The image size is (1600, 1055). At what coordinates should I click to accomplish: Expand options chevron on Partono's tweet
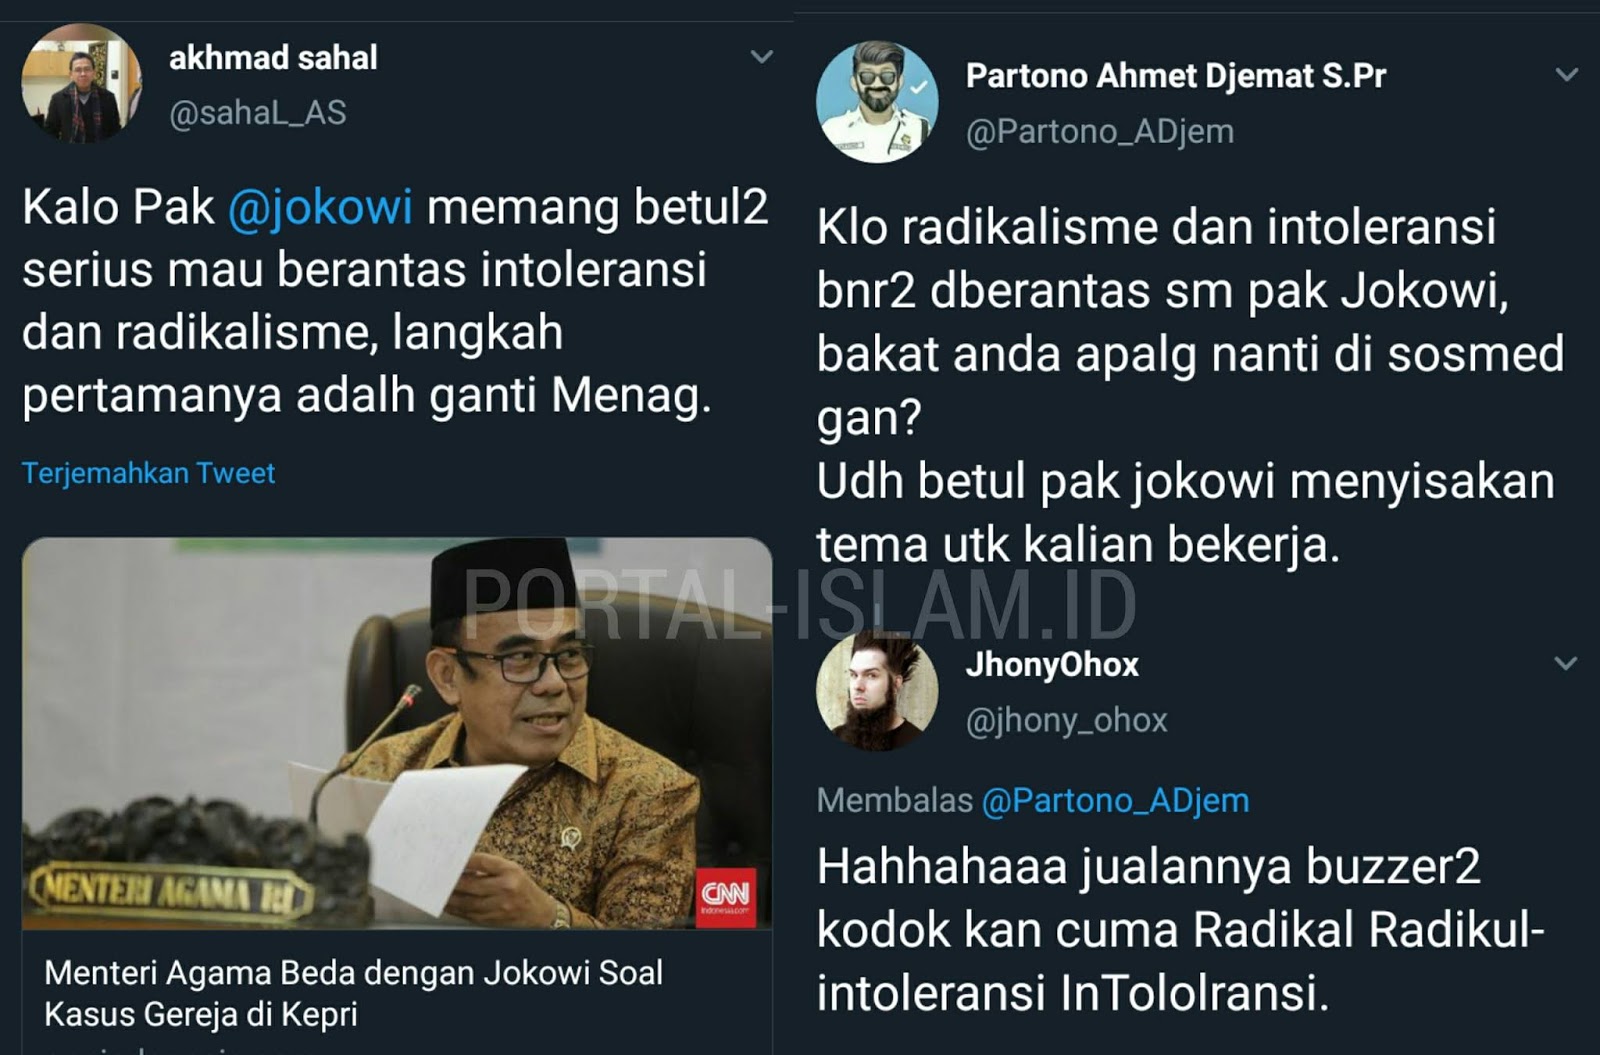[1567, 75]
